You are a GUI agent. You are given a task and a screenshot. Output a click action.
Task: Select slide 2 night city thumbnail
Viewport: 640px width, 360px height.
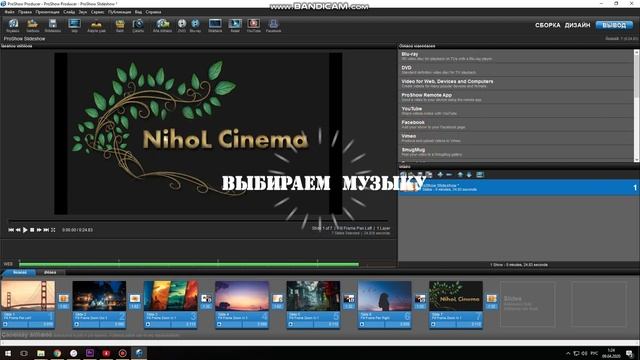(99, 296)
